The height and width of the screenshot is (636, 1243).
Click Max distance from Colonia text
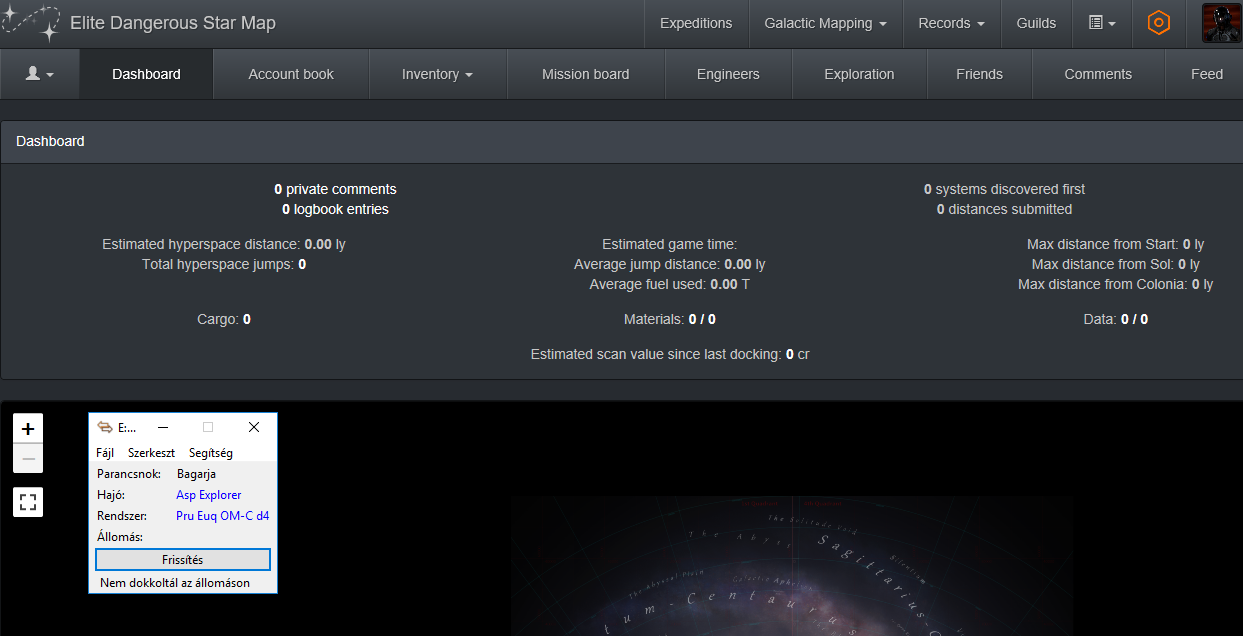pyautogui.click(x=1115, y=284)
